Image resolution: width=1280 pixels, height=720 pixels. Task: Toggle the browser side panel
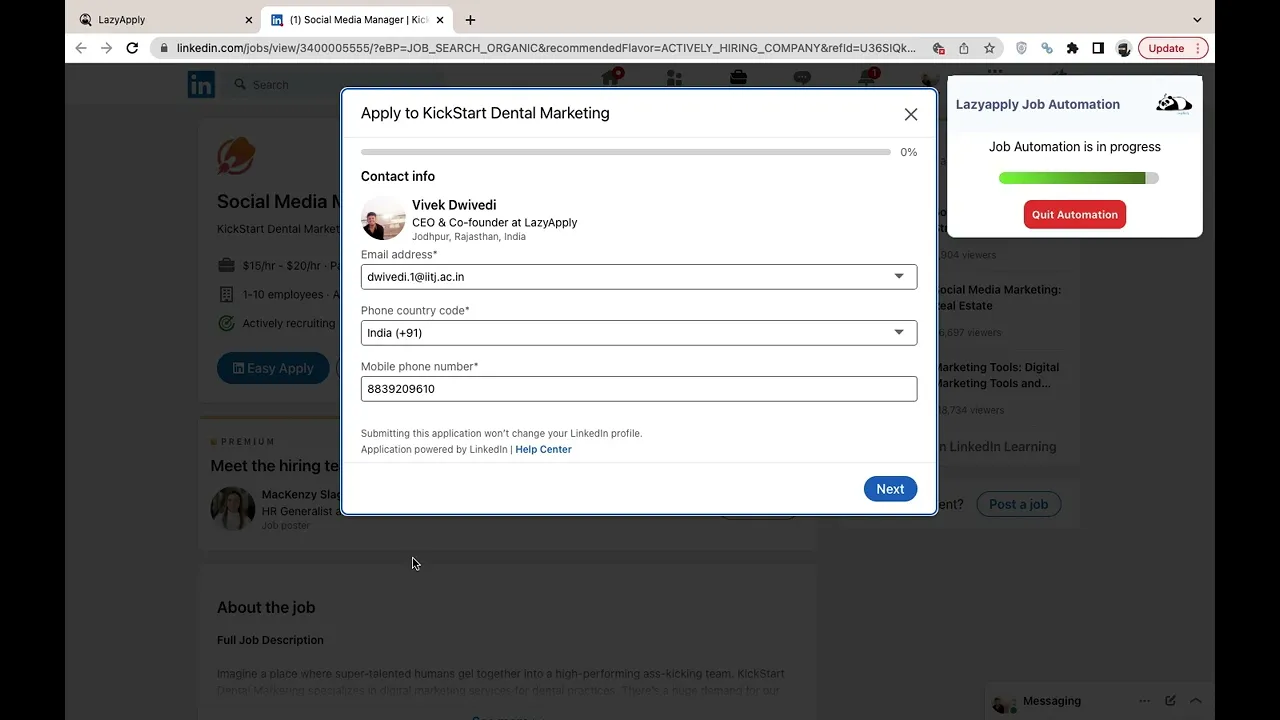tap(1098, 48)
